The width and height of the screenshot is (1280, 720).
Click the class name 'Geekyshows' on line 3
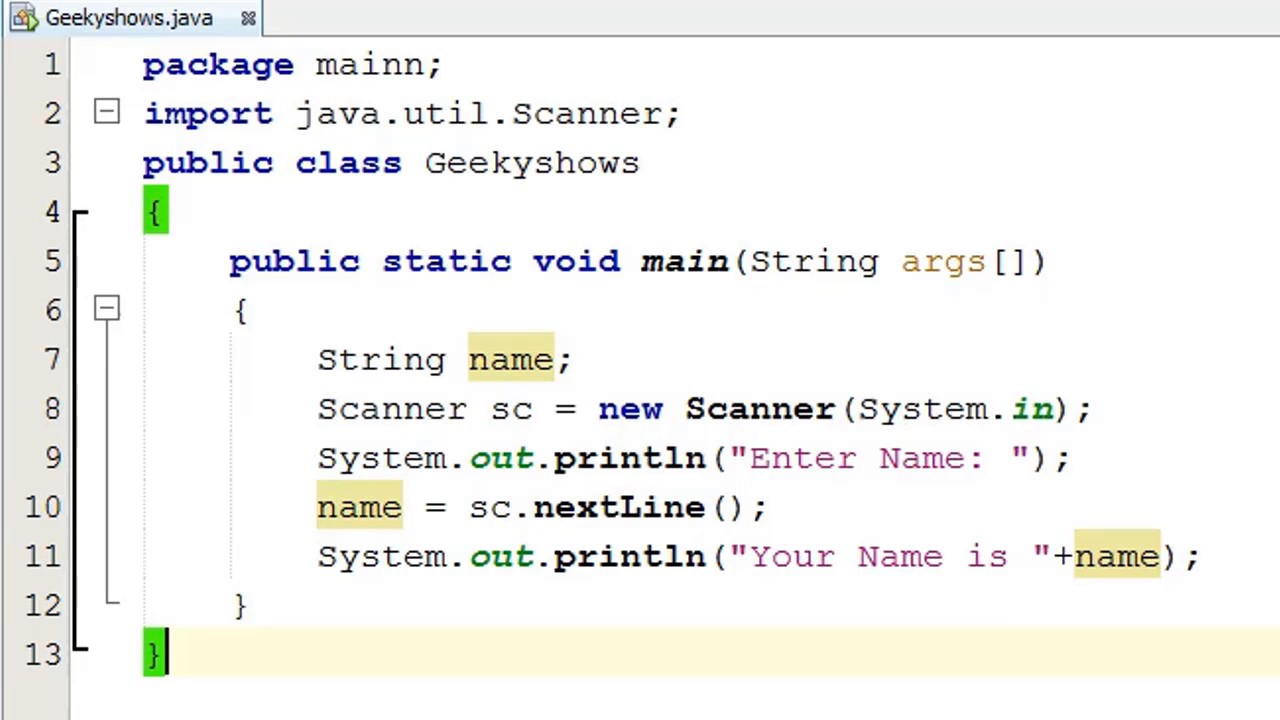(x=532, y=163)
